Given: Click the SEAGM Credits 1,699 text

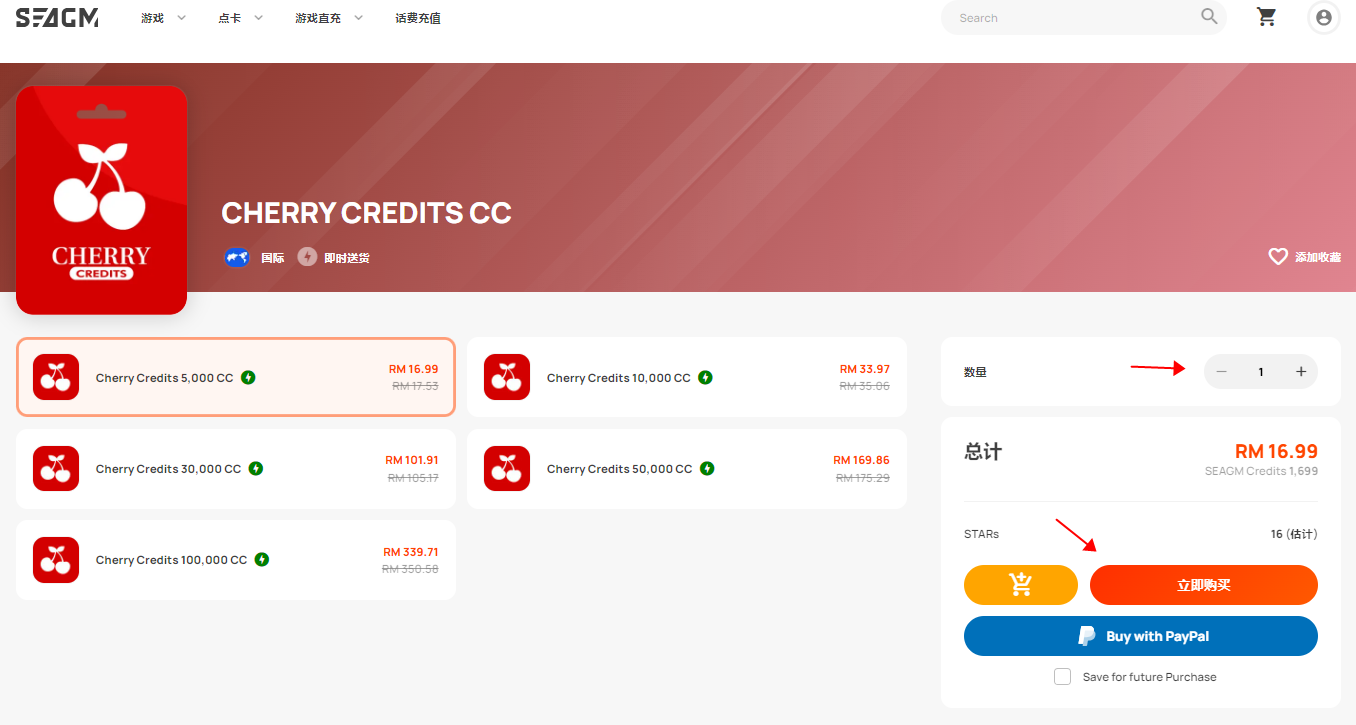Looking at the screenshot, I should tap(1261, 471).
